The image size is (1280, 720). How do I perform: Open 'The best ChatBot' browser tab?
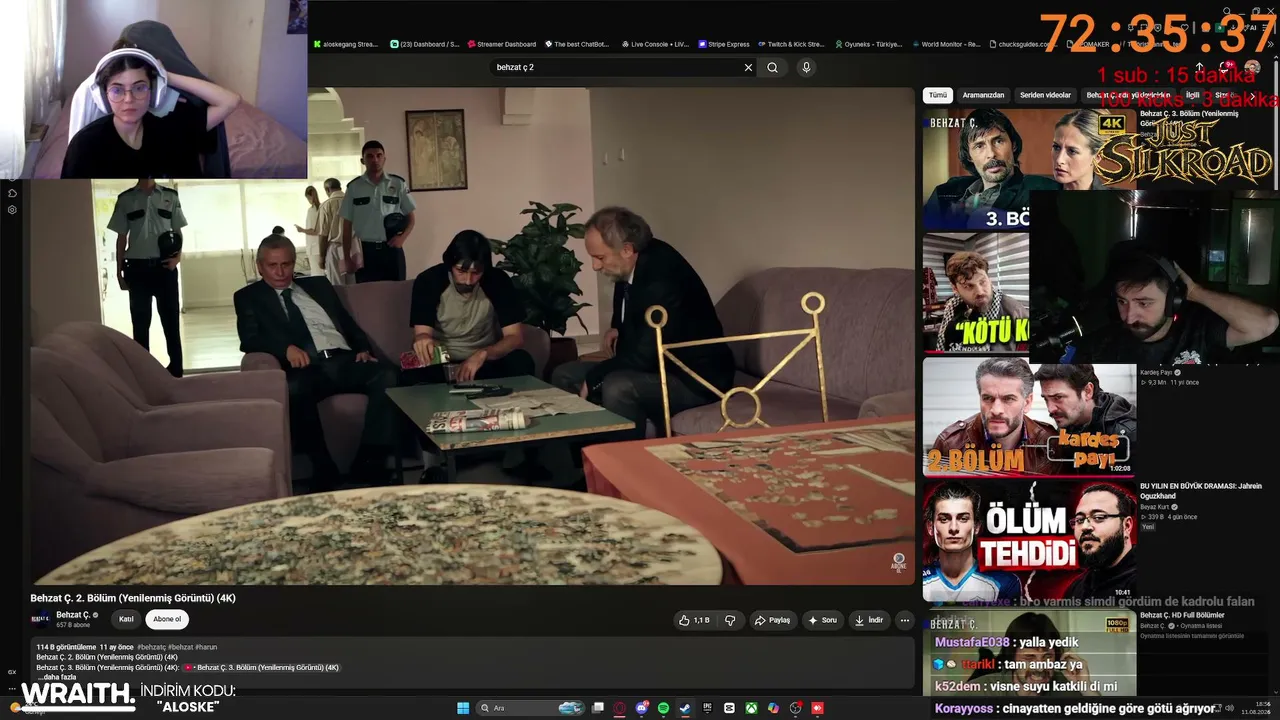click(x=577, y=44)
